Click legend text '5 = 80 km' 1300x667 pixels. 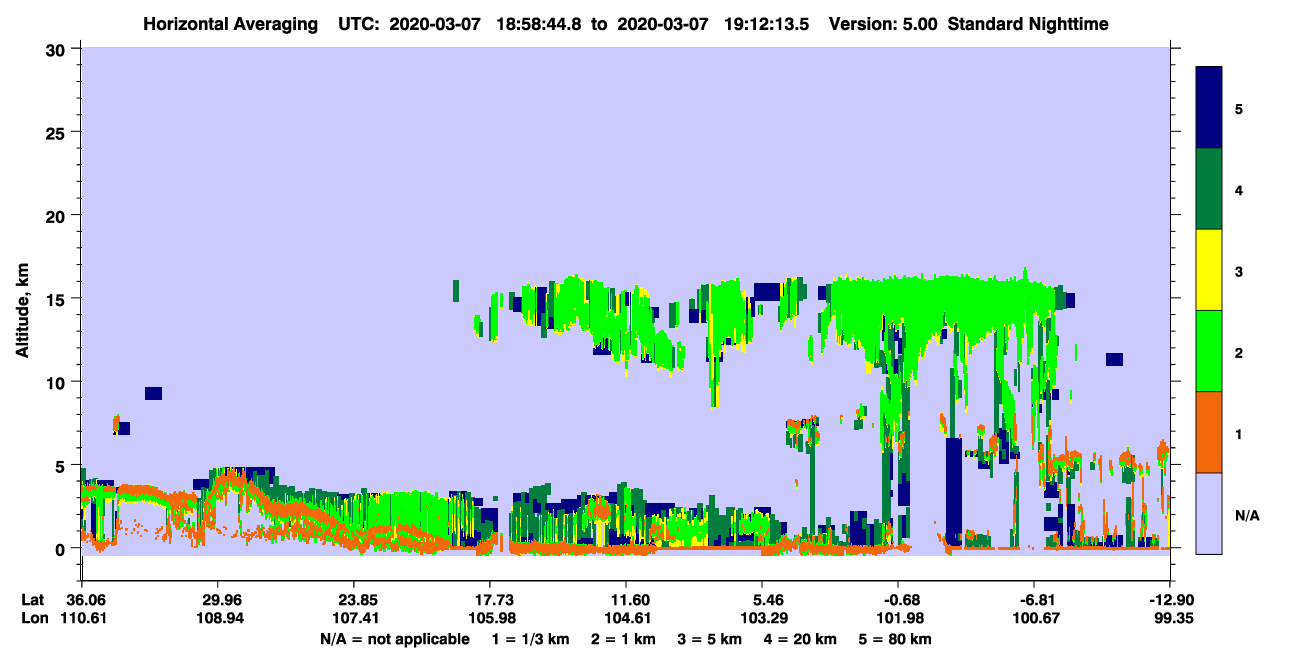click(896, 639)
